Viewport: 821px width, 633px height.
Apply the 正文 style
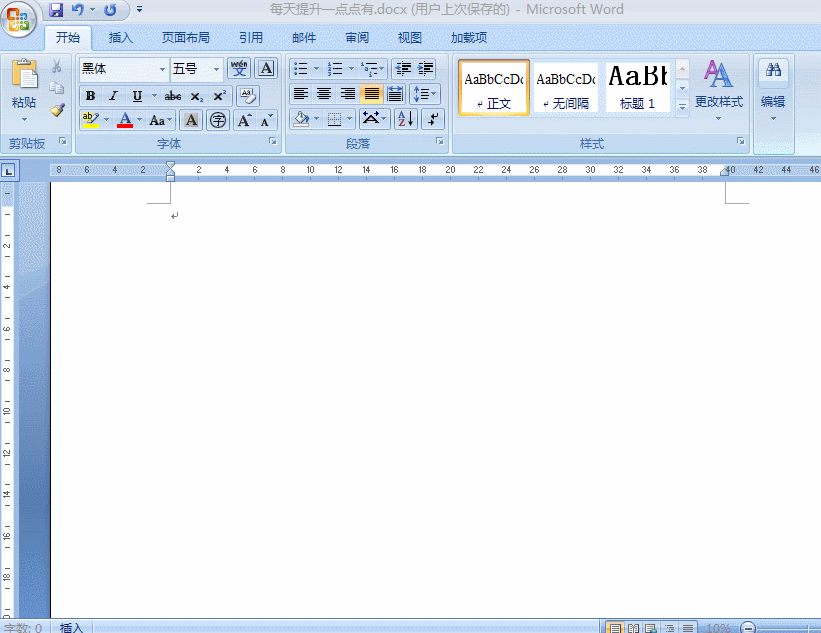pyautogui.click(x=494, y=87)
